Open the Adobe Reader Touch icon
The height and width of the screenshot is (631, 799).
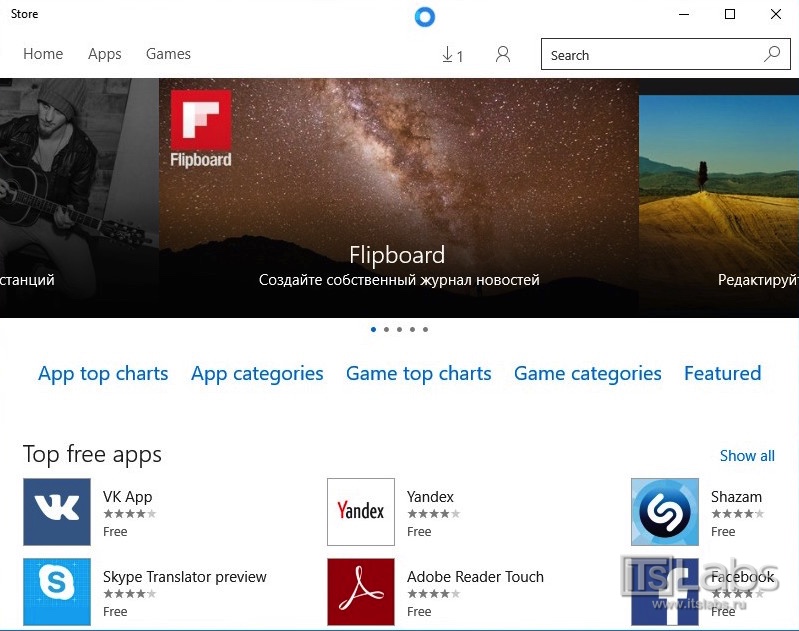click(x=361, y=592)
